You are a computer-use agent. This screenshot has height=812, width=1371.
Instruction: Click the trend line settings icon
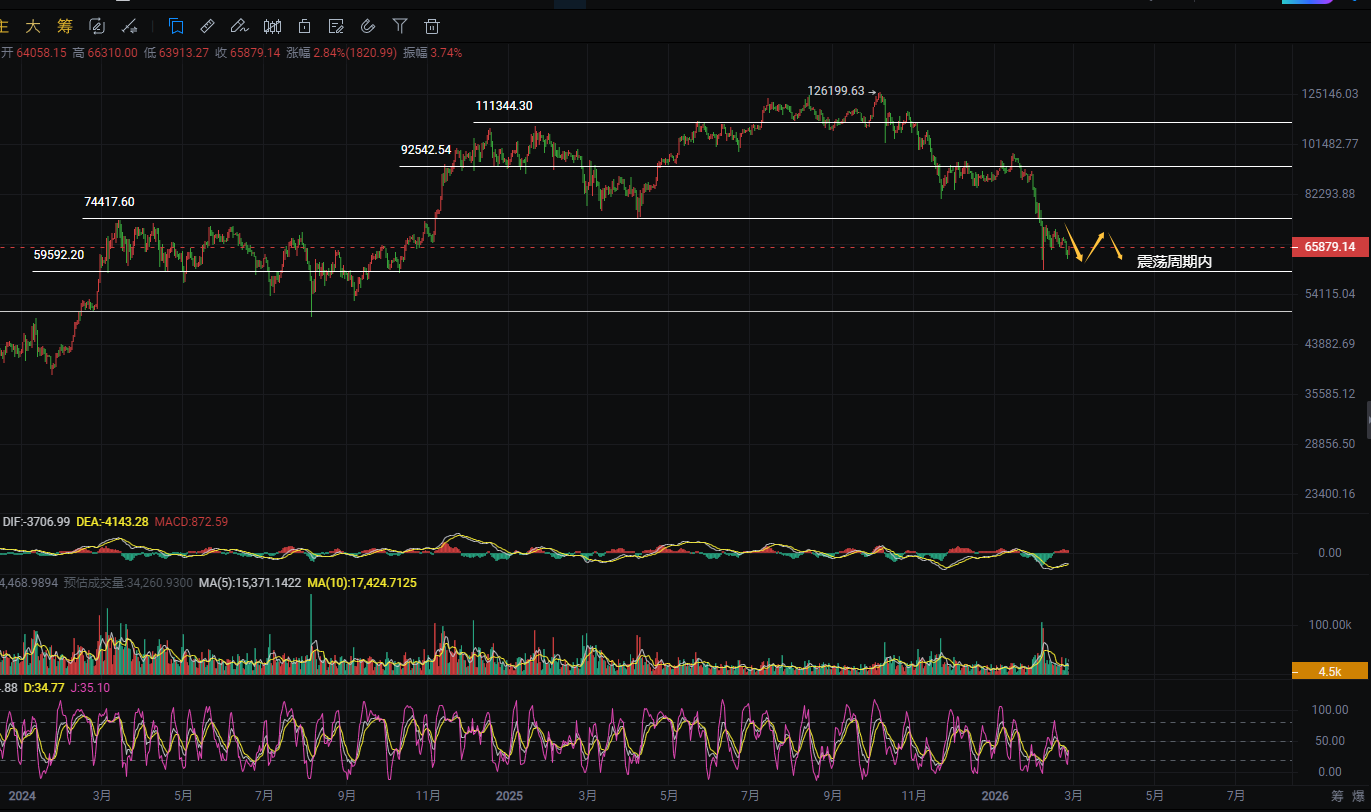pos(129,26)
